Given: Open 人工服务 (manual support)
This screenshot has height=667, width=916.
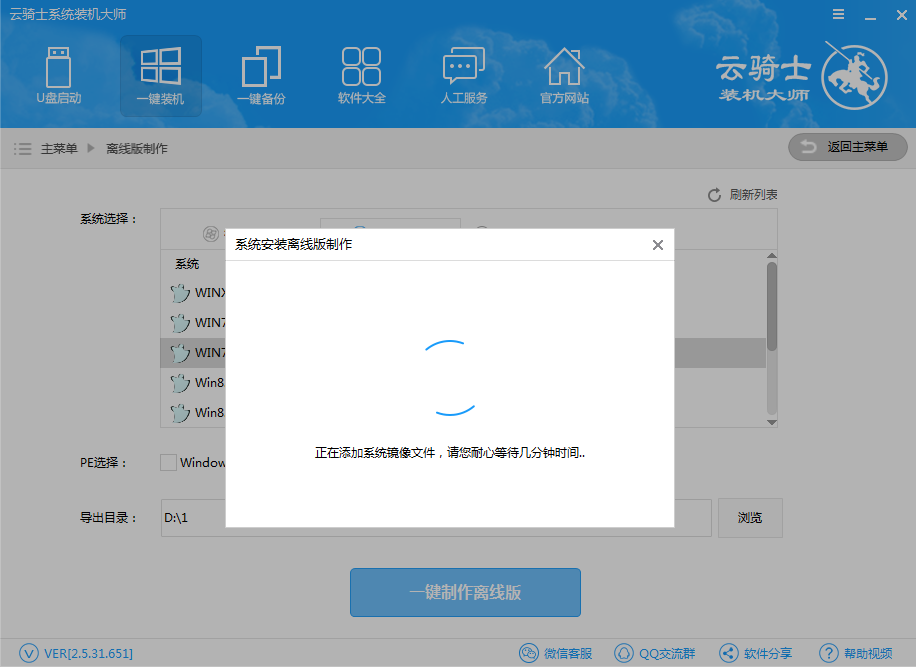Looking at the screenshot, I should [x=463, y=76].
